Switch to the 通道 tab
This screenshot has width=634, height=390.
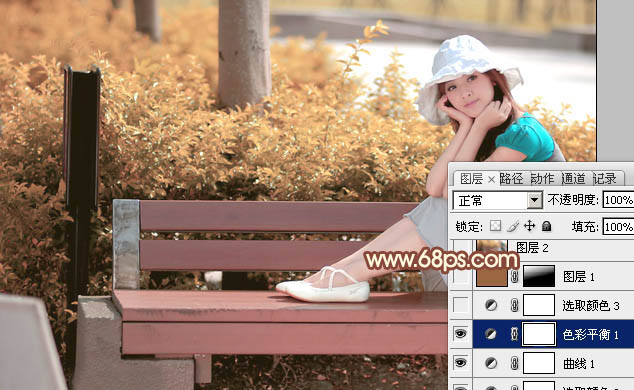click(x=573, y=179)
